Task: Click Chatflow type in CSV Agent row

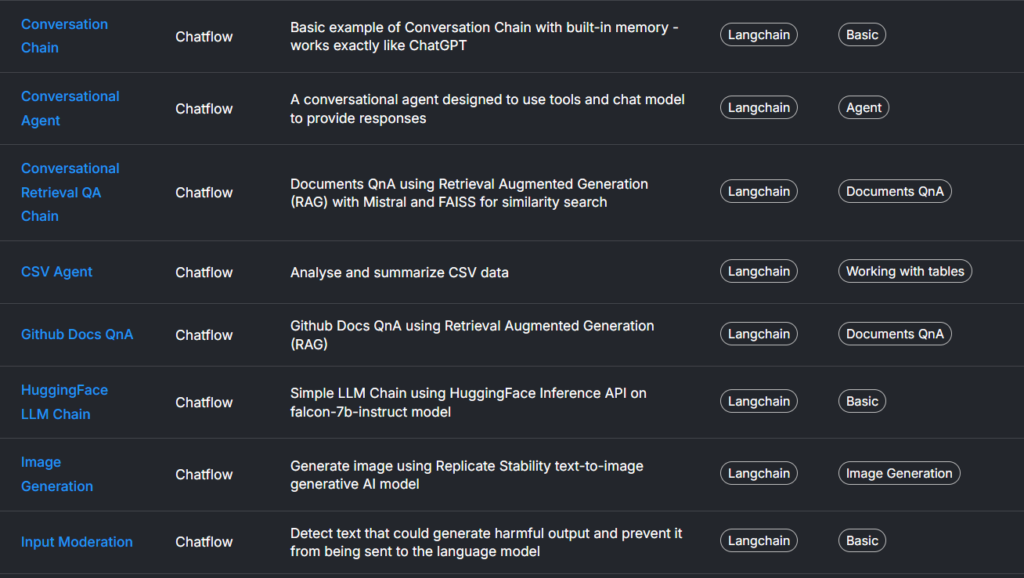Action: click(204, 272)
